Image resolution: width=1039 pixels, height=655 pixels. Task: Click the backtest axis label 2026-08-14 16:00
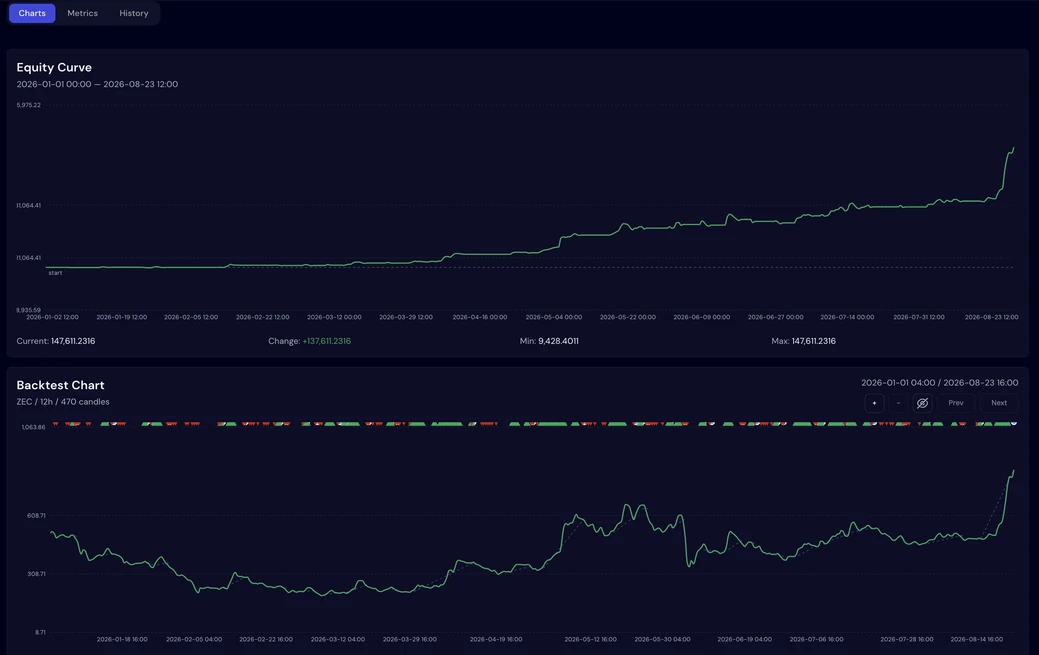[977, 639]
